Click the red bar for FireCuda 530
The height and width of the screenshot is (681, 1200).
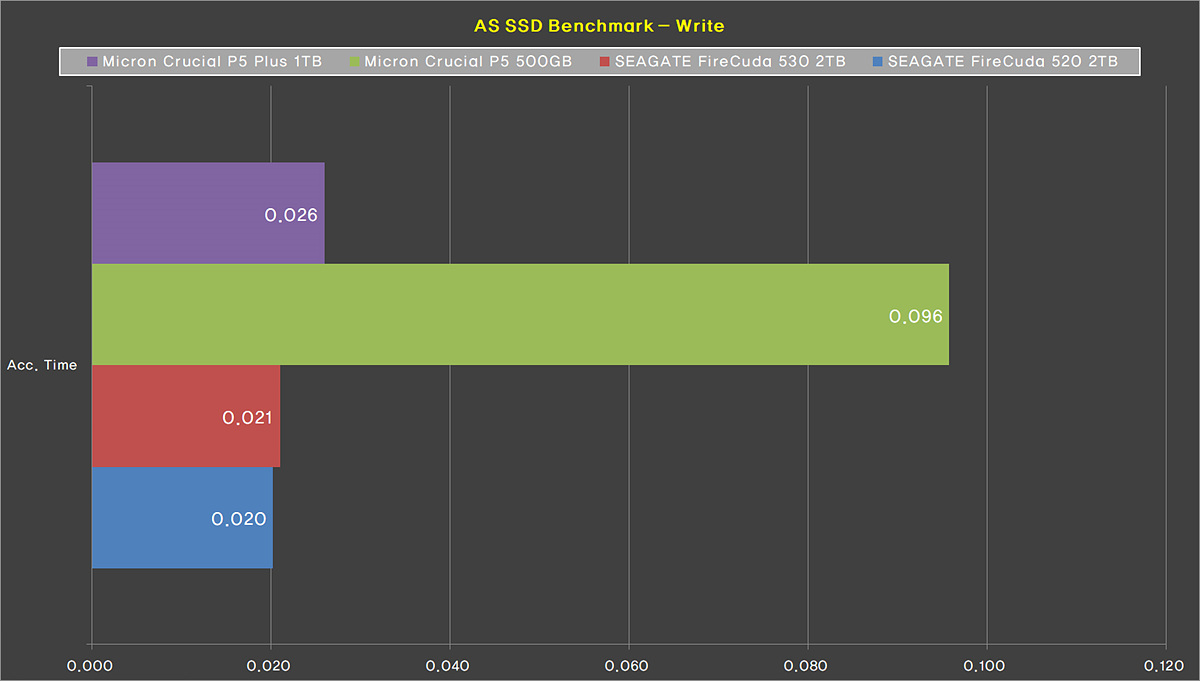(x=186, y=416)
